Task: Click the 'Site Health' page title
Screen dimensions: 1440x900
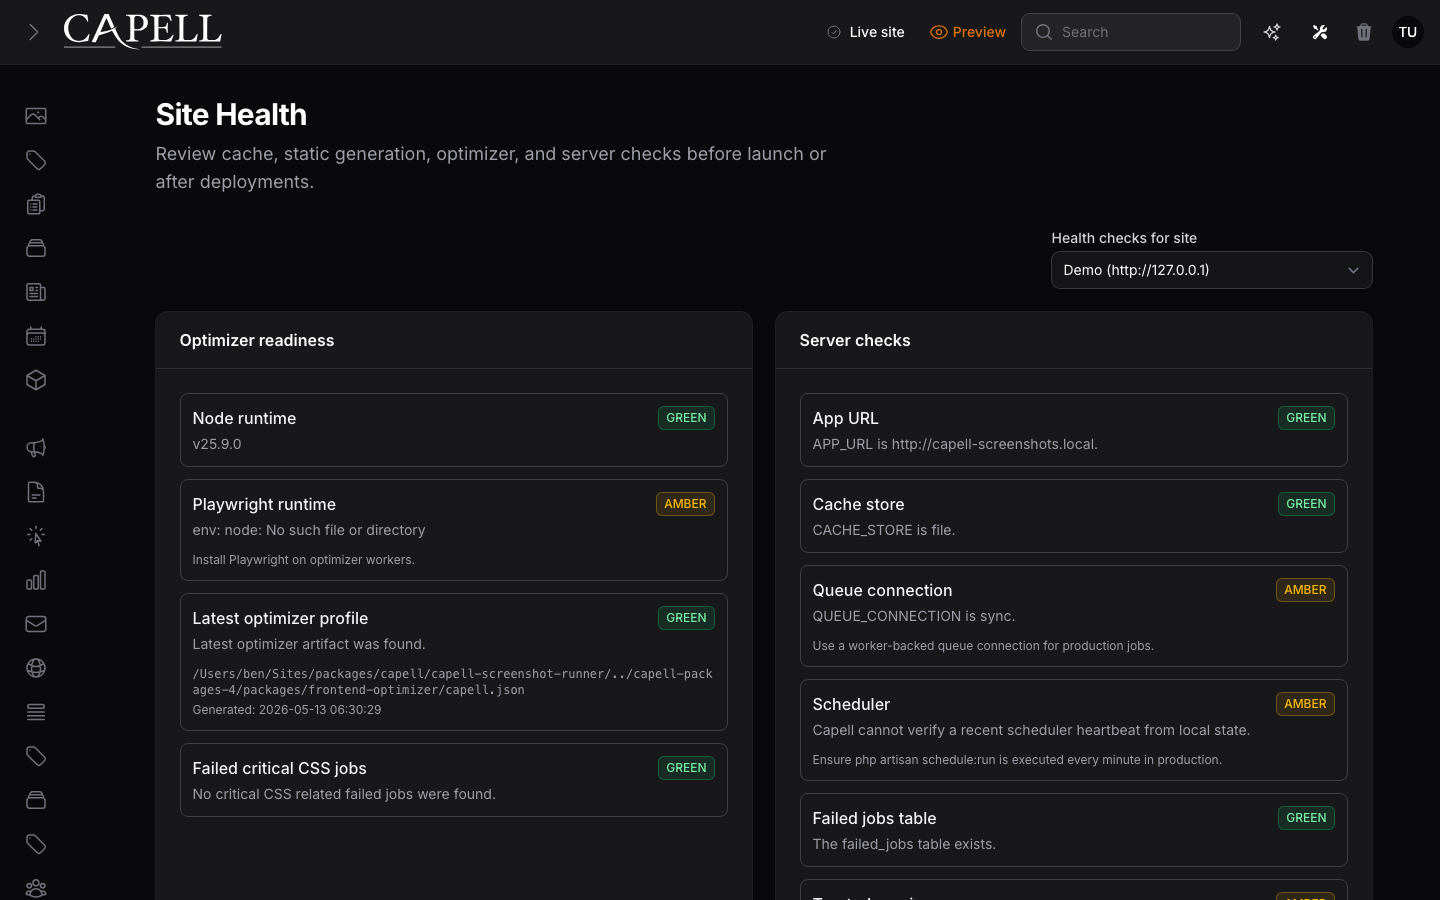Action: 231,115
